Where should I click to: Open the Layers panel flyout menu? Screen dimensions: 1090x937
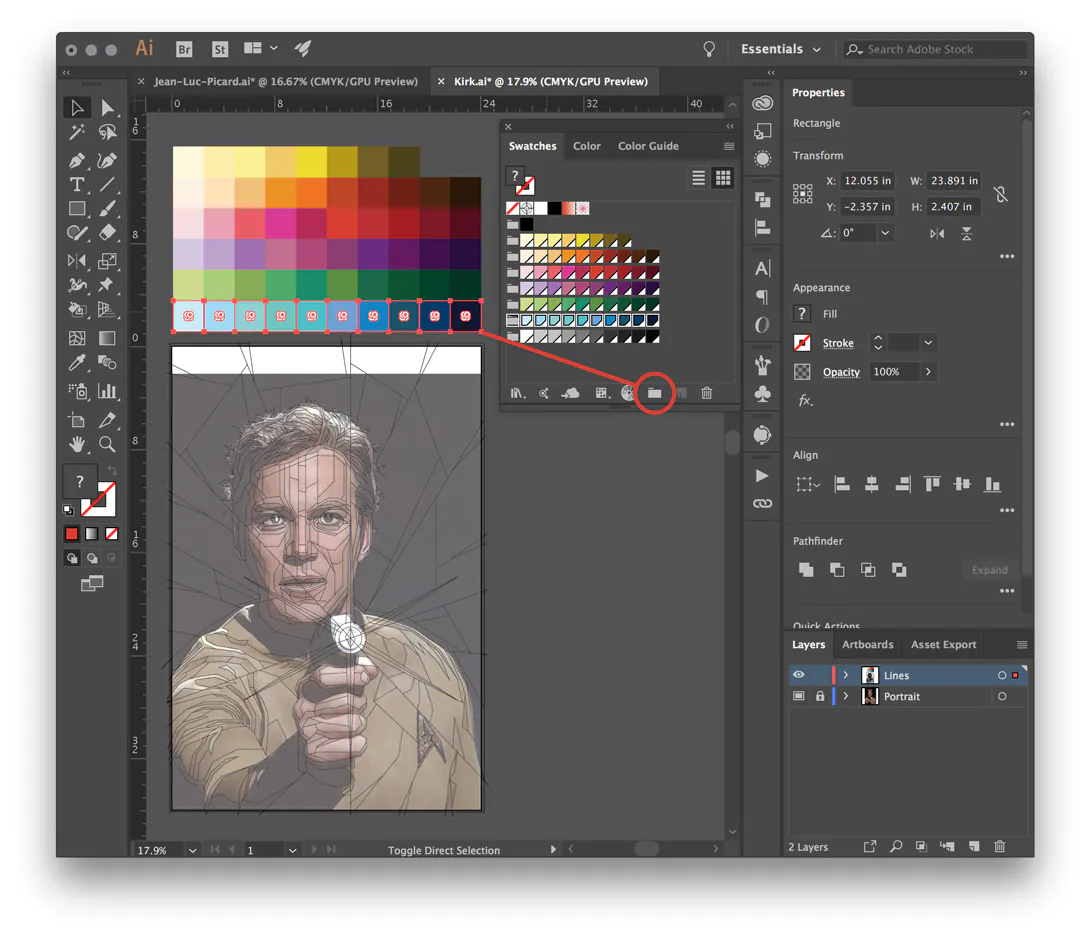(x=1022, y=644)
